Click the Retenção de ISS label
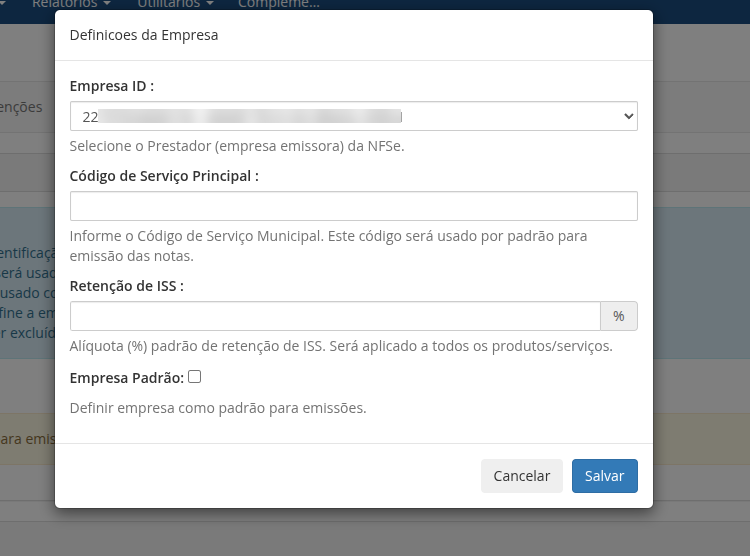This screenshot has width=750, height=556. [x=127, y=286]
